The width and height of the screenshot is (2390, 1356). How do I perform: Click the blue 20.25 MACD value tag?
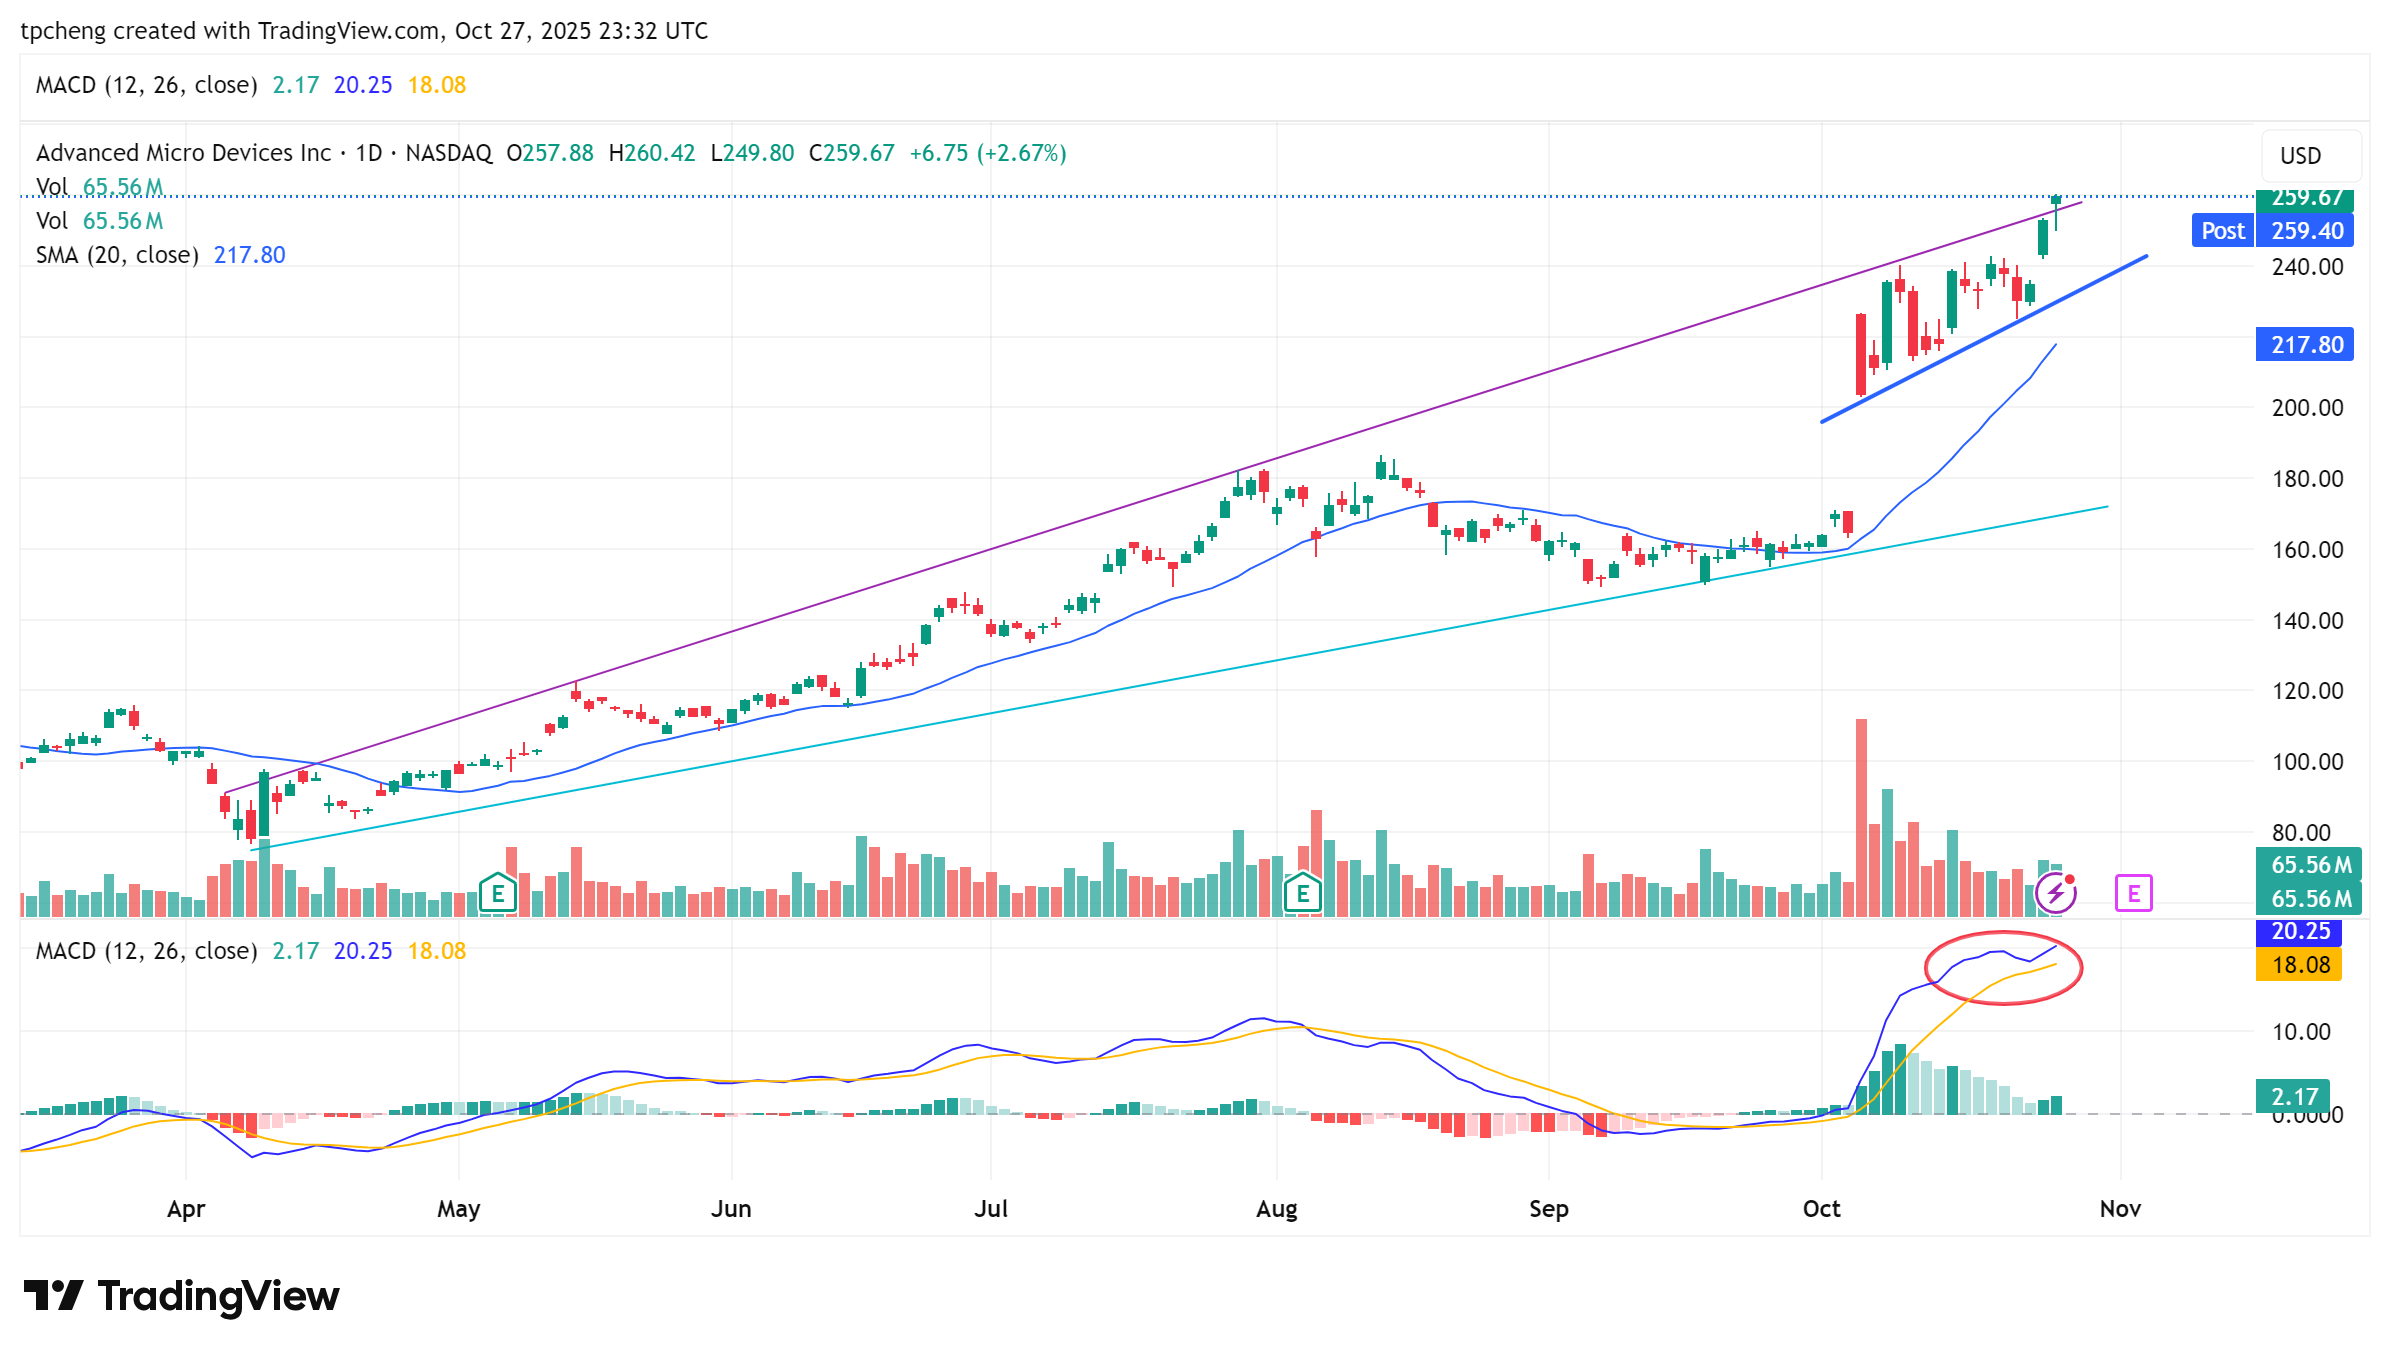[x=2300, y=931]
